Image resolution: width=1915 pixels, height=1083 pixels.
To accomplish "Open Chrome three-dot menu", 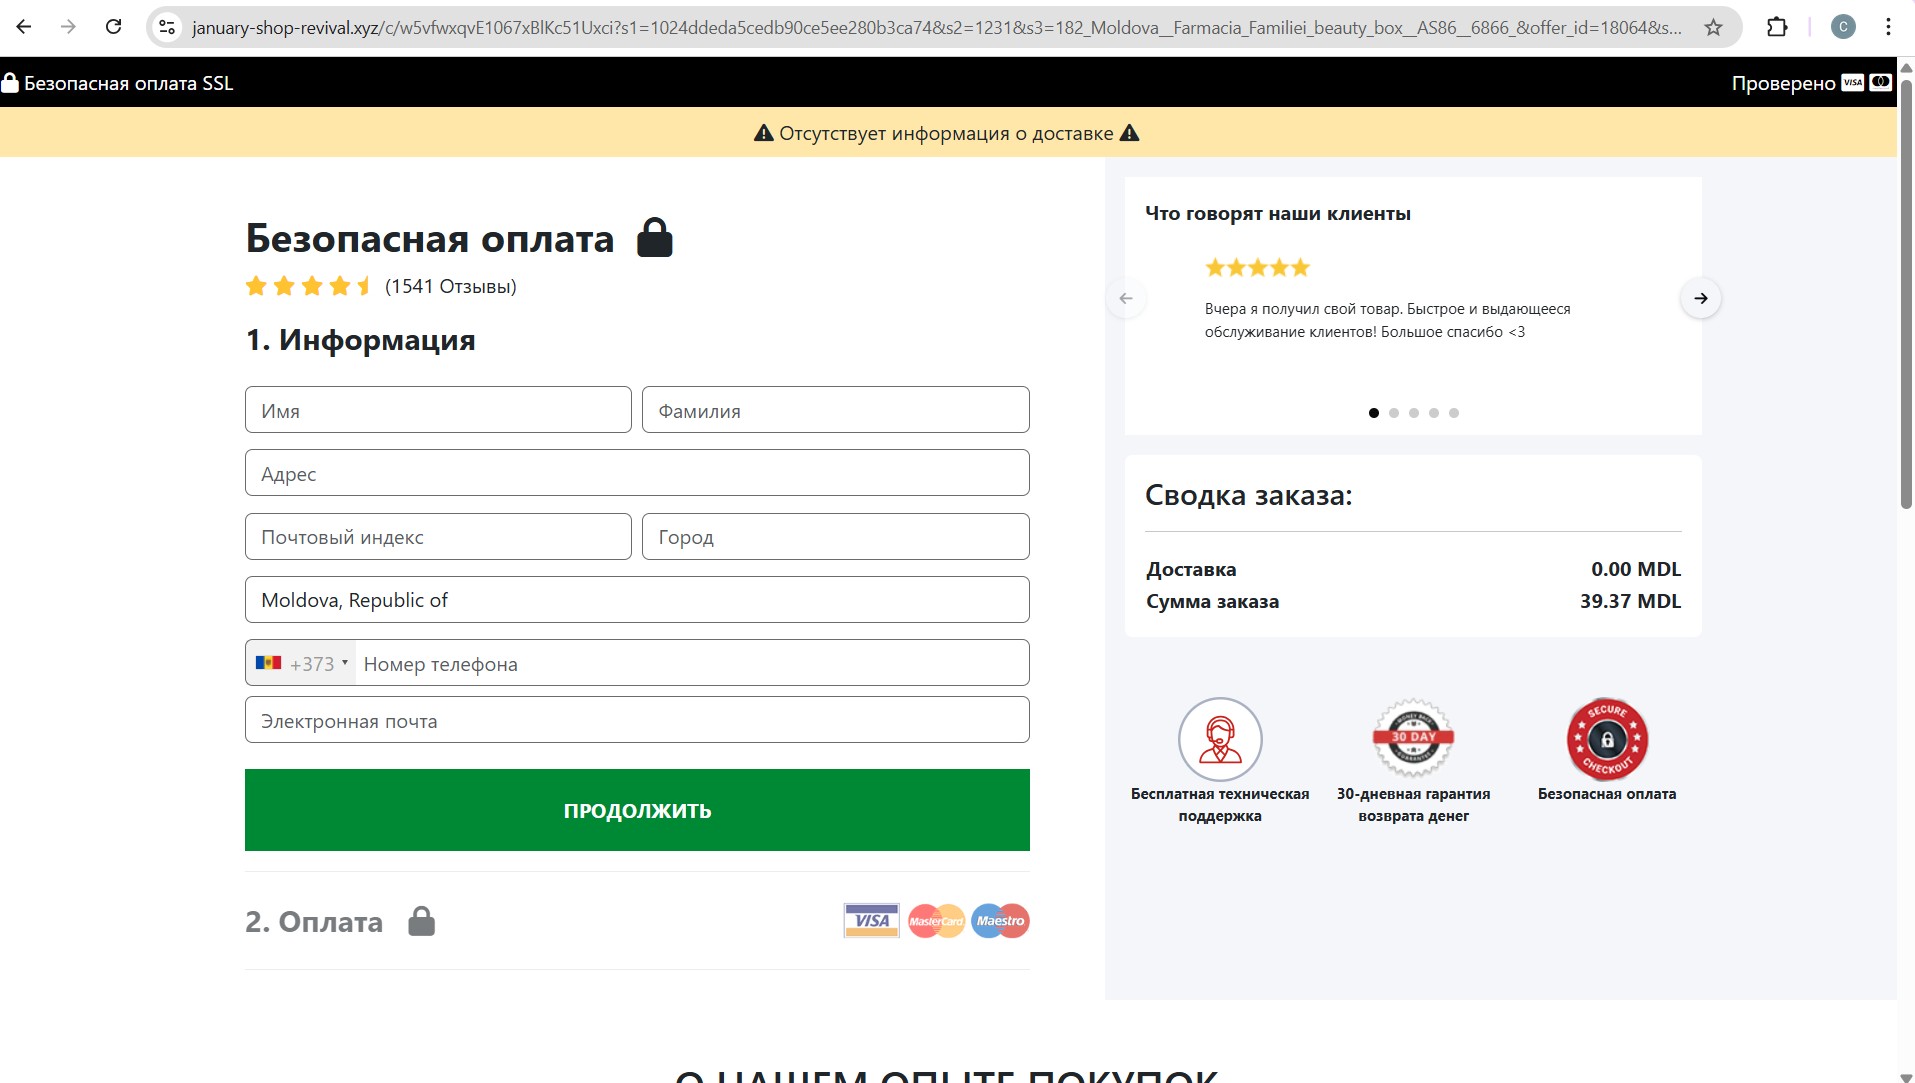I will (x=1888, y=27).
